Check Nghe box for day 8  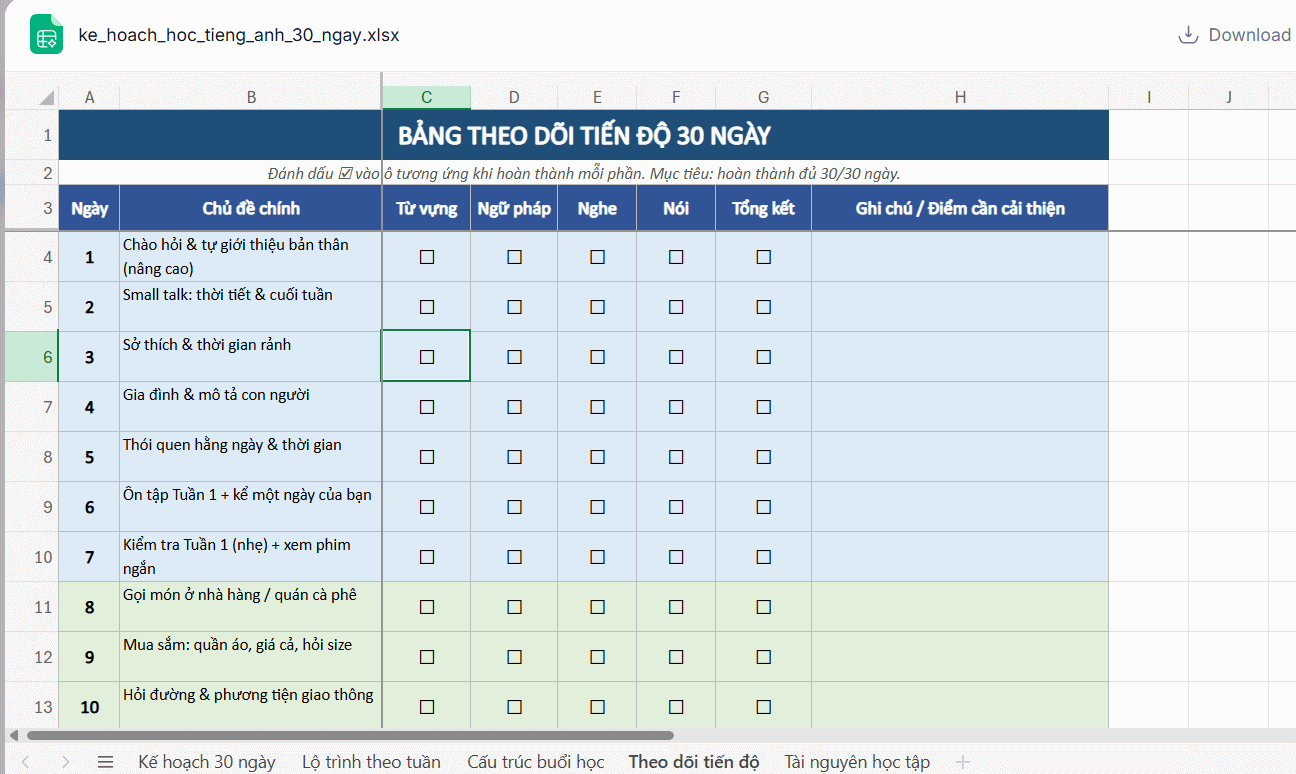[597, 607]
